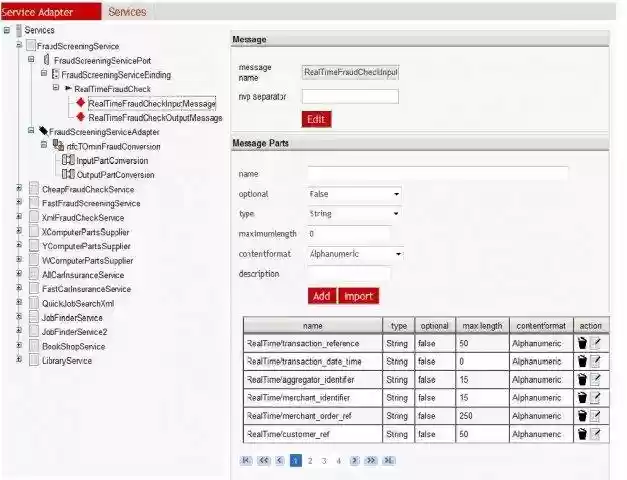Expand the CheapFraudCheckService node

19,188
